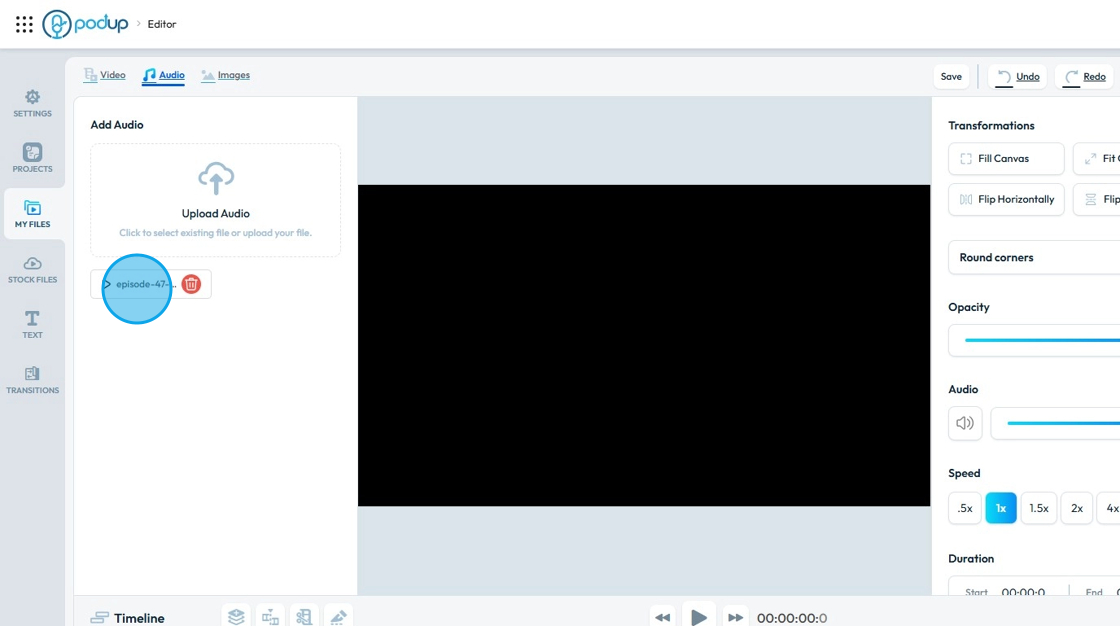Click the black video preview canvas
Viewport: 1120px width, 626px height.
click(x=644, y=345)
